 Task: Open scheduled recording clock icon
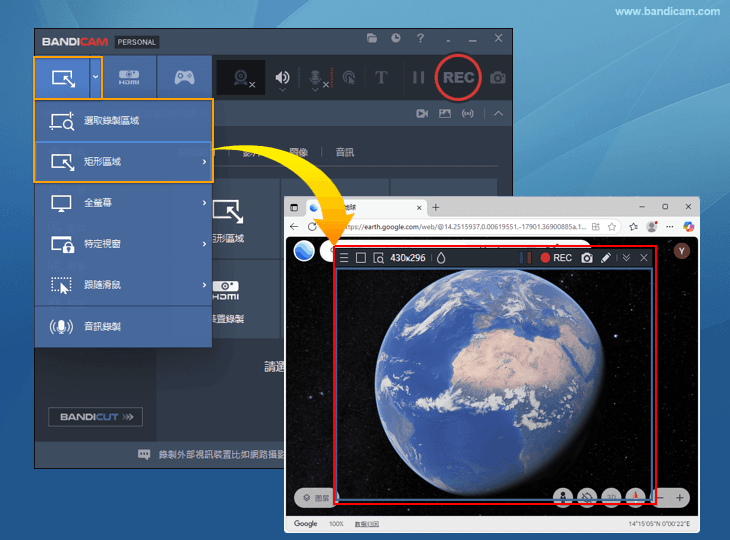pos(396,38)
